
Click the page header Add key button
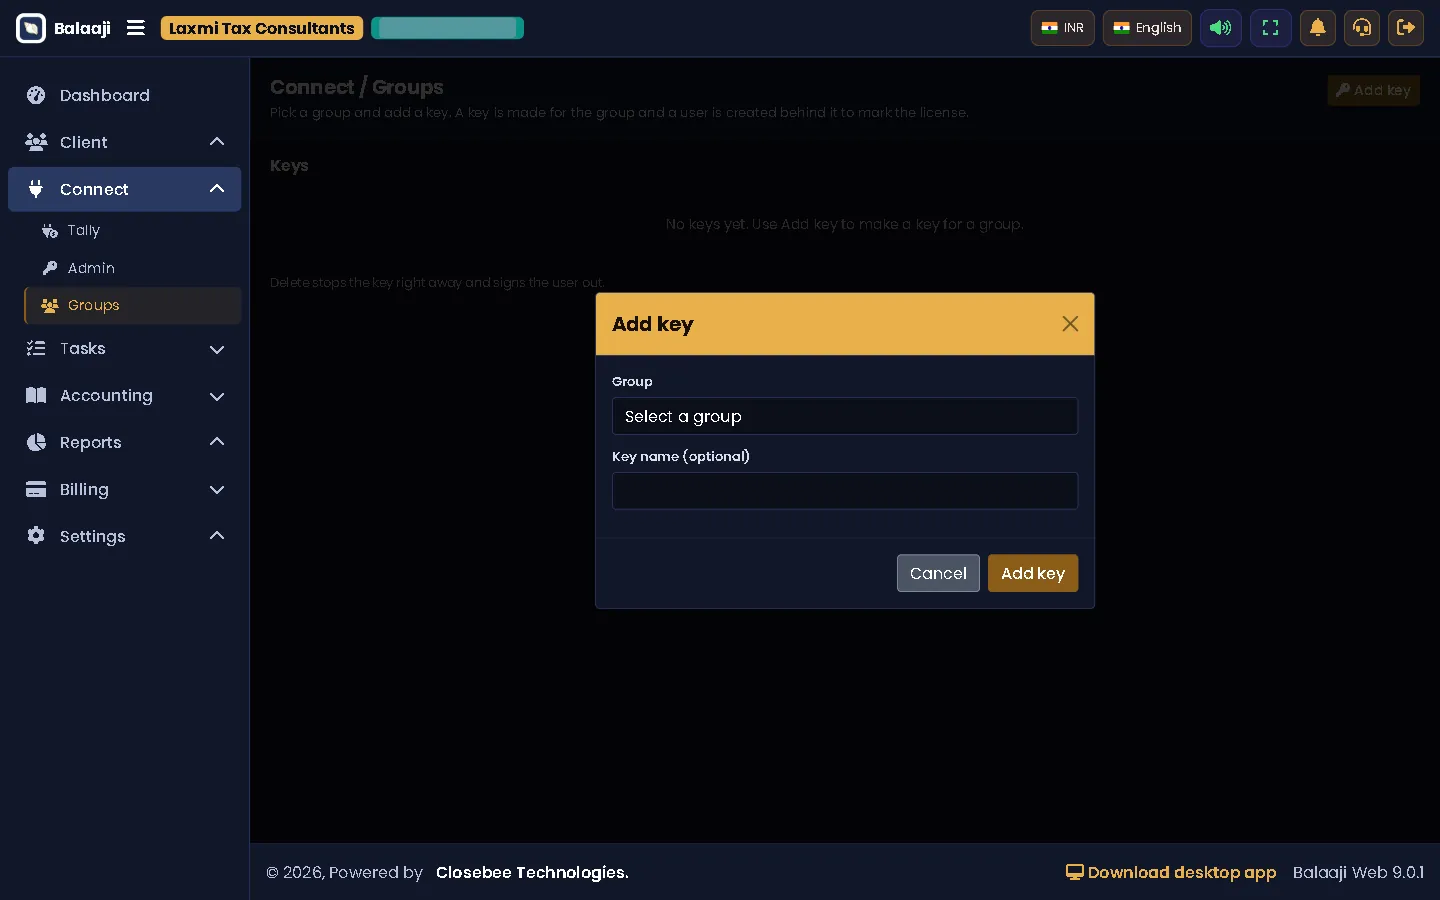(1373, 90)
